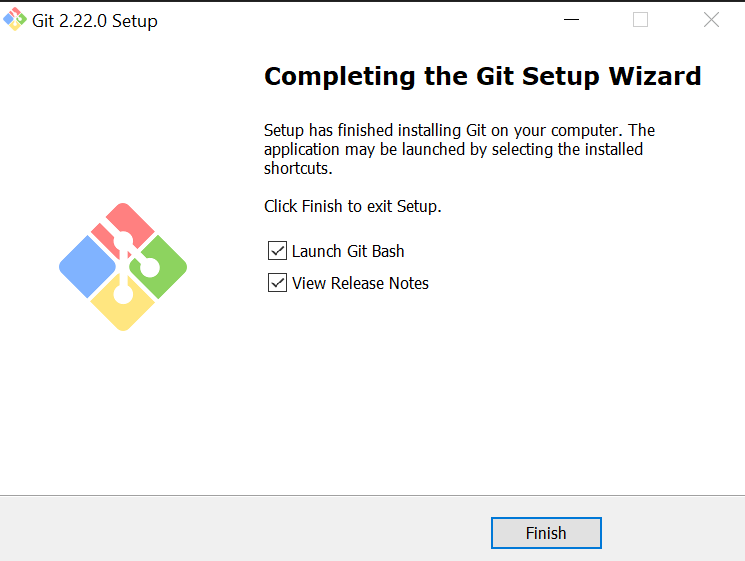Viewport: 745px width, 561px height.
Task: Click the large Git logo on the left panel
Action: coord(123,267)
